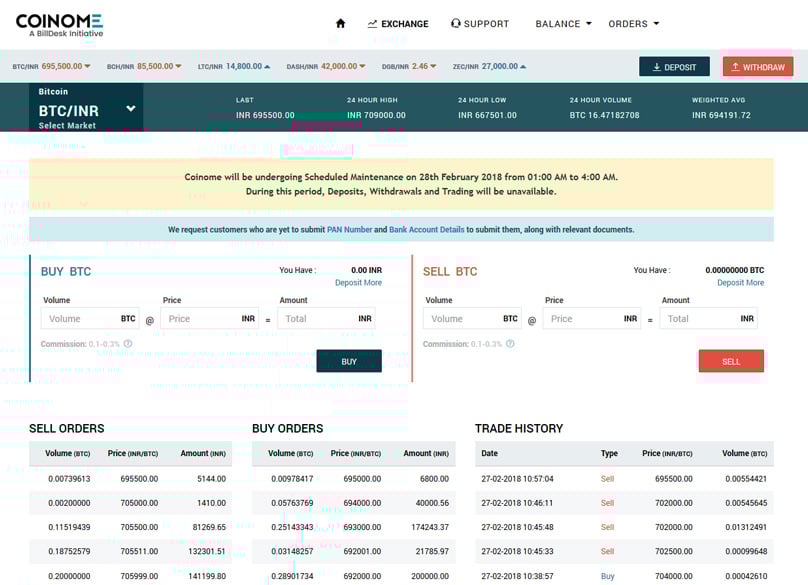
Task: Click Deposit More under Sell BTC
Action: [740, 282]
